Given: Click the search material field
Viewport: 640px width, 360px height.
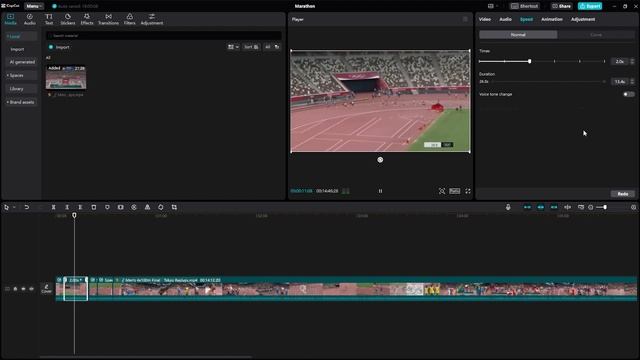Looking at the screenshot, I should (164, 36).
